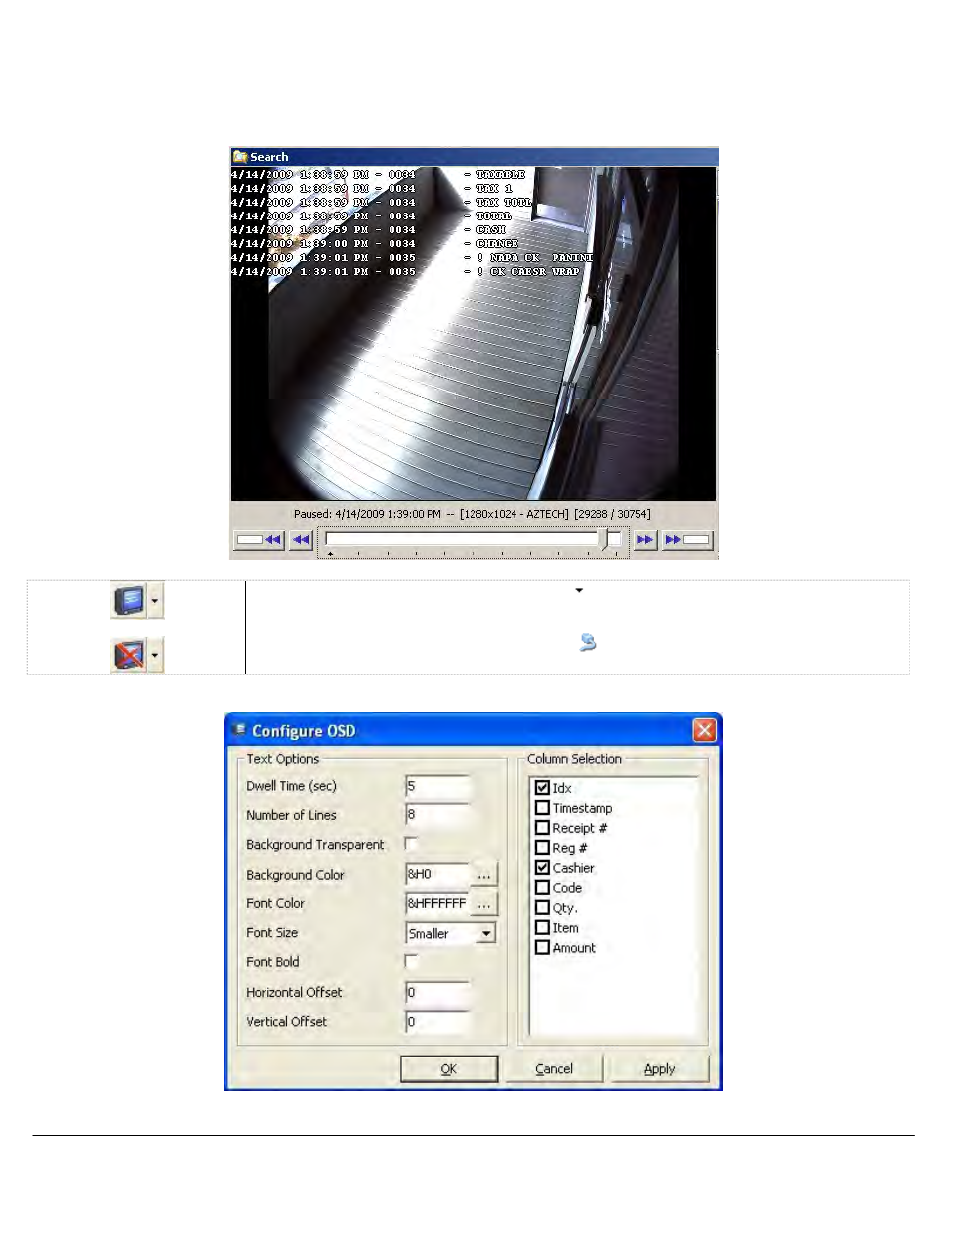Check the Reg # column checkbox
The image size is (954, 1235).
[542, 848]
